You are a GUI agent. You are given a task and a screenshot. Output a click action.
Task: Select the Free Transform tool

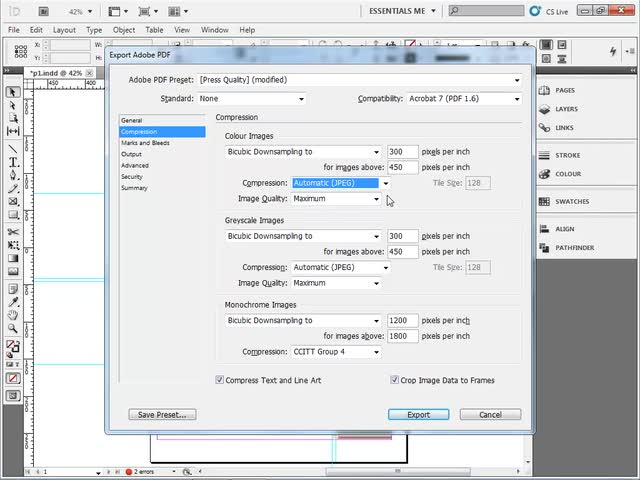point(13,245)
